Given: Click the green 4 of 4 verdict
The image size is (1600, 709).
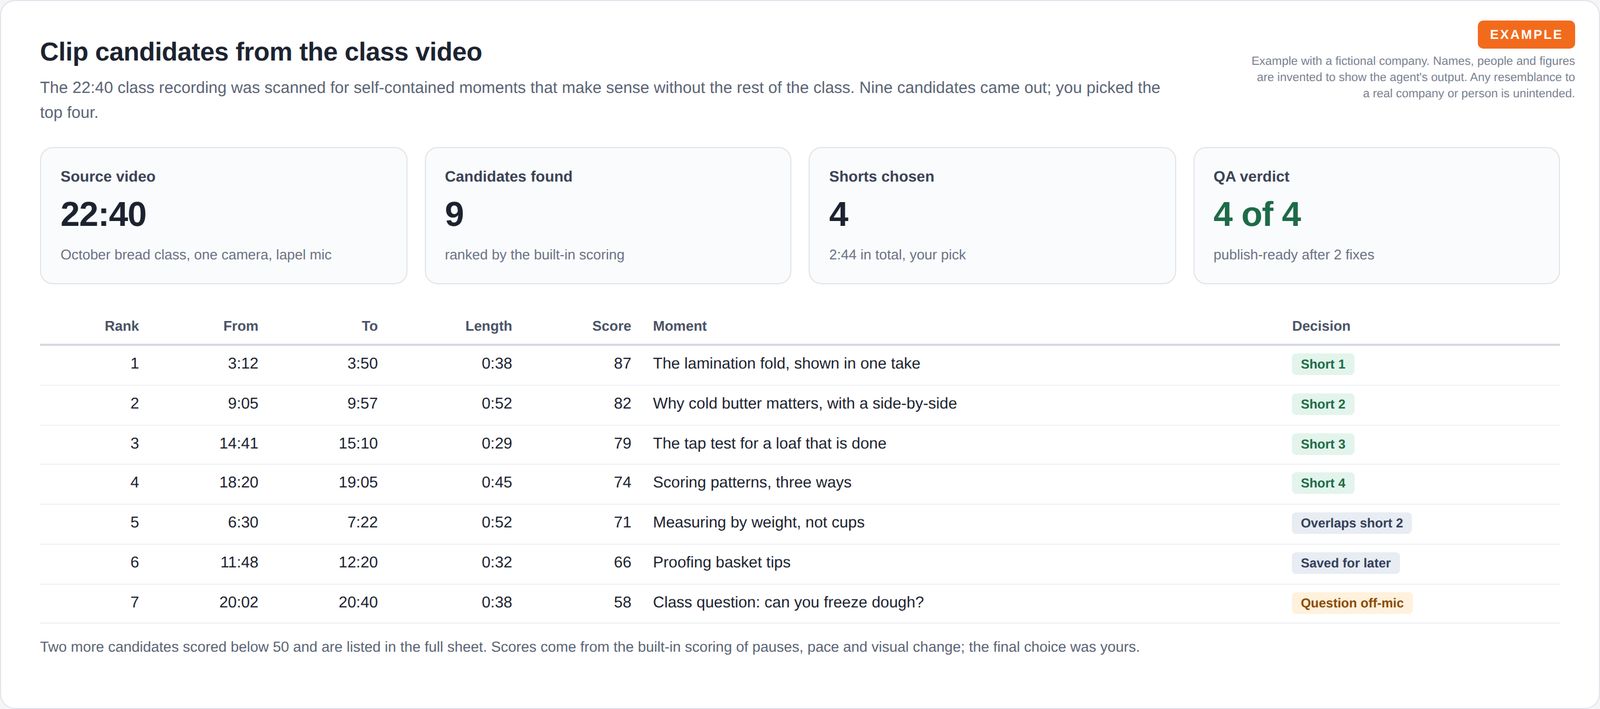Looking at the screenshot, I should coord(1257,214).
